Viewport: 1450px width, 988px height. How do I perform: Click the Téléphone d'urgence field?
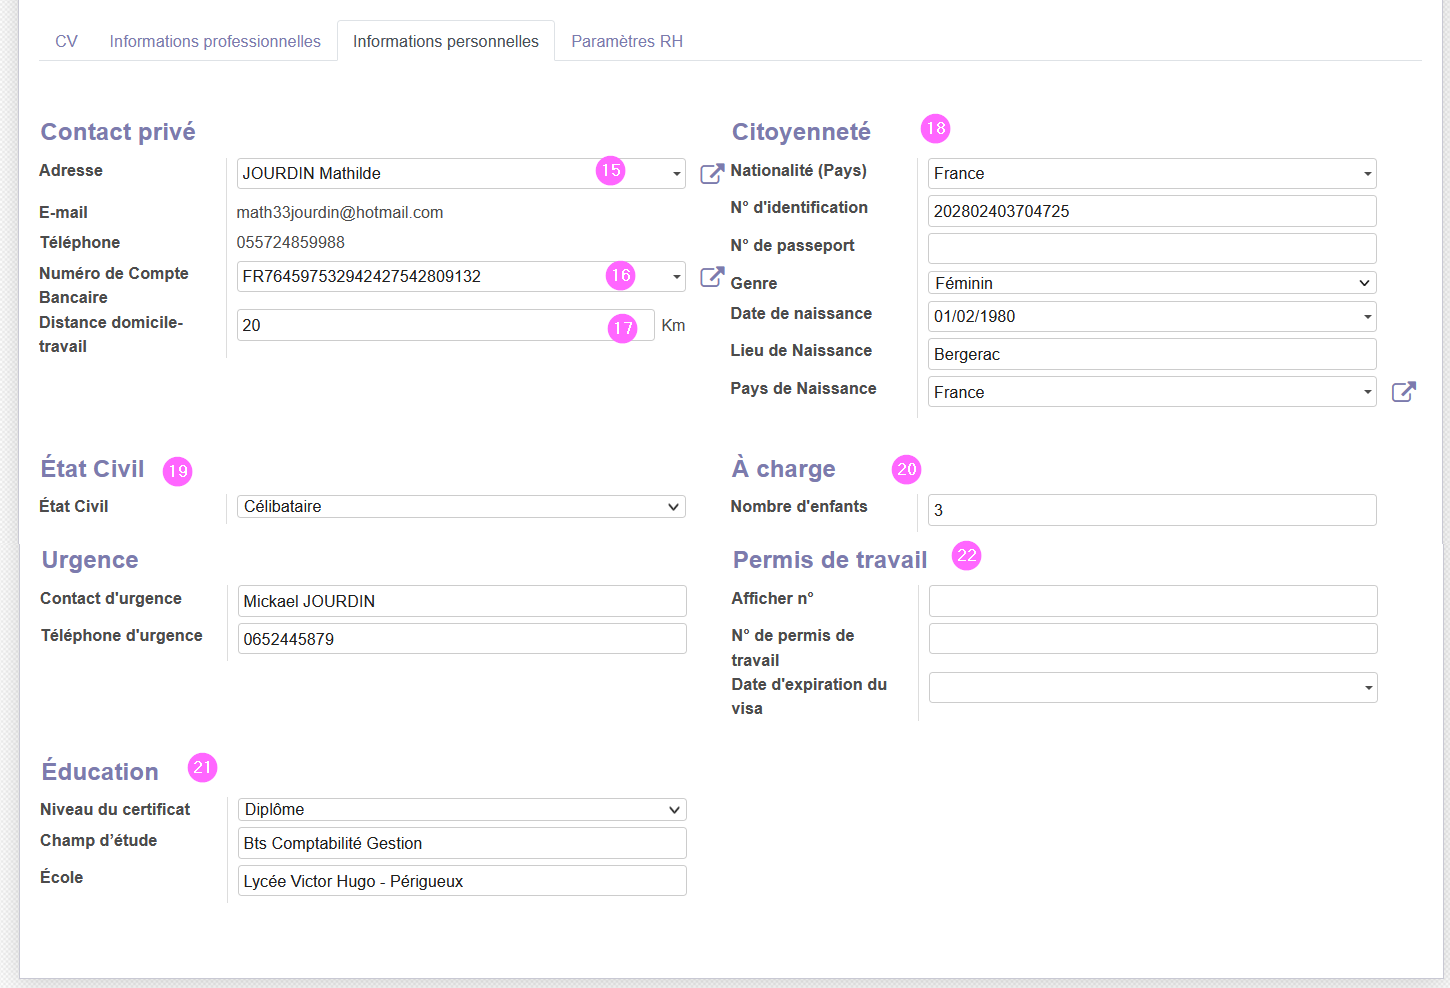point(462,639)
